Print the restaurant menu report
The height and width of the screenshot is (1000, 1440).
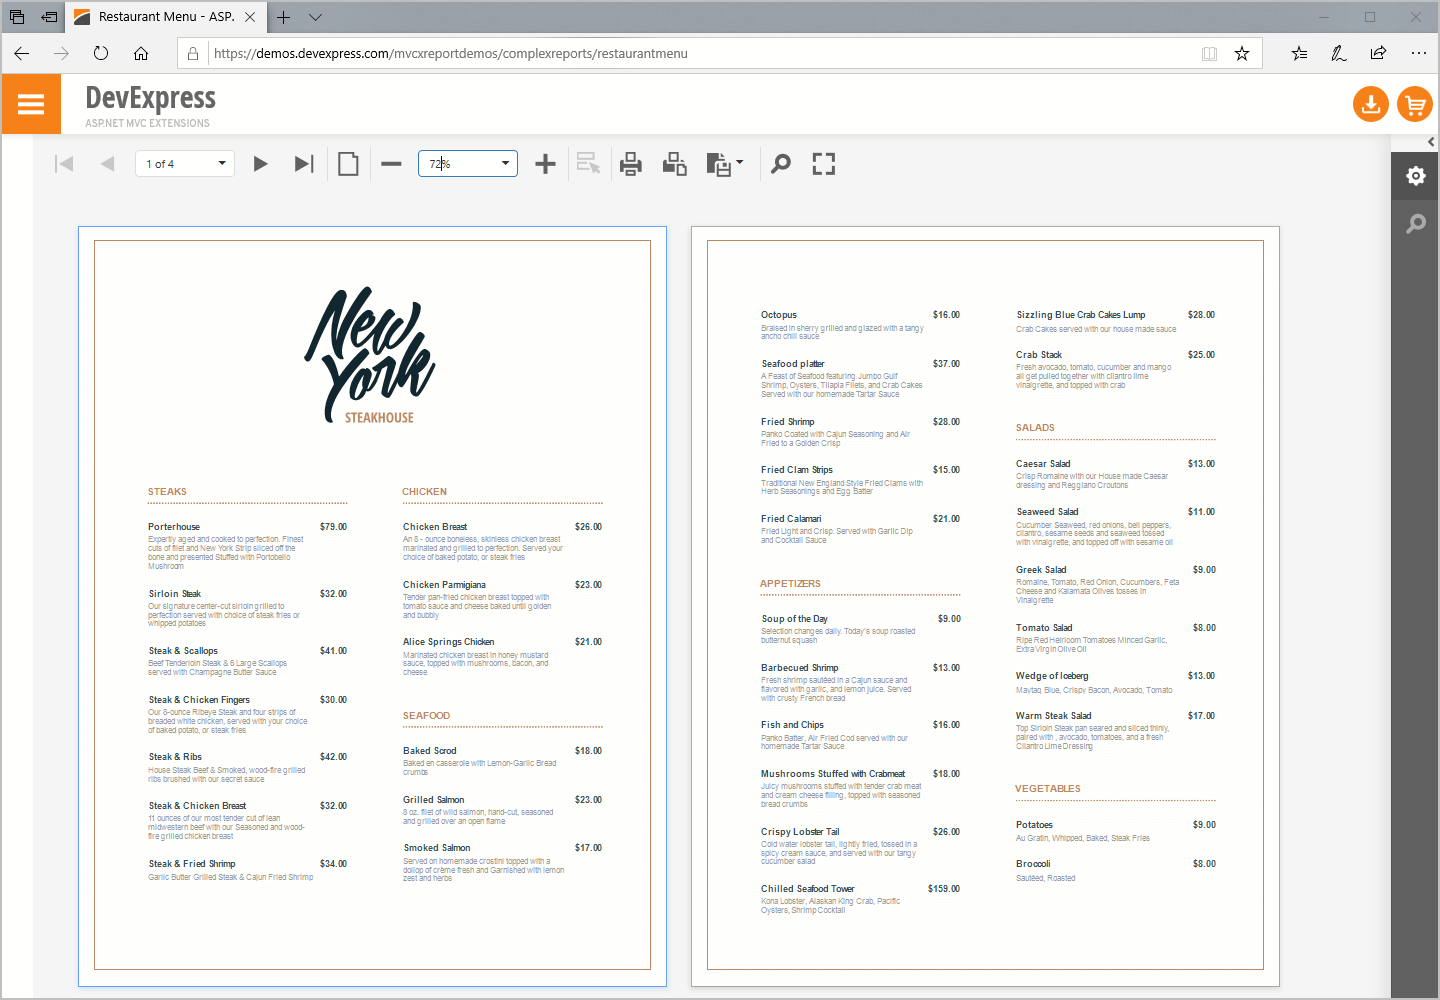tap(630, 163)
